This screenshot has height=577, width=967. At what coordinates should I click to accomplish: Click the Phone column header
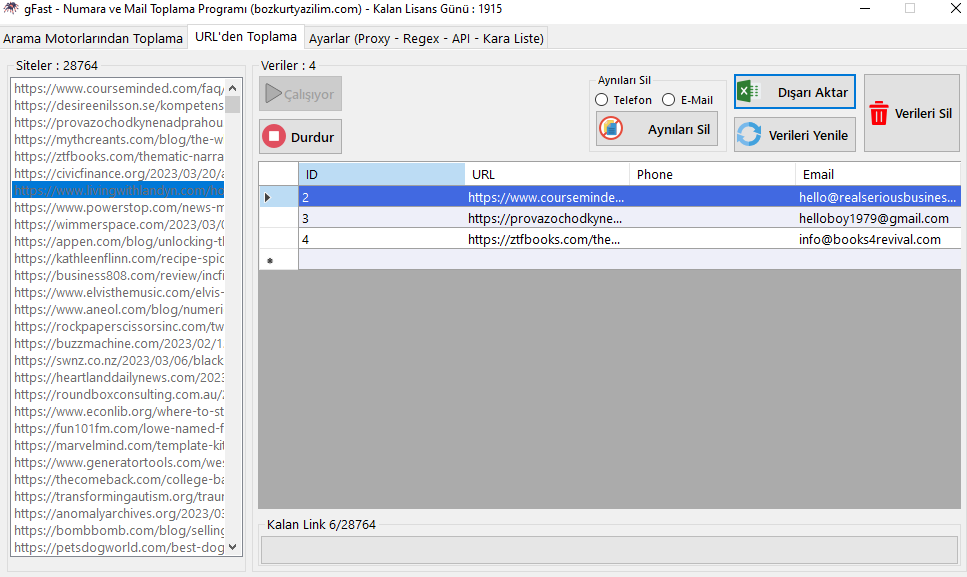pos(712,174)
